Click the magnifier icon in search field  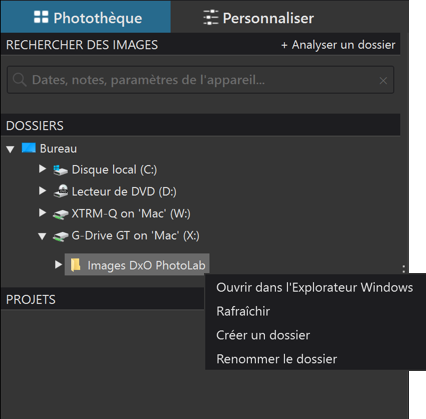[x=19, y=80]
